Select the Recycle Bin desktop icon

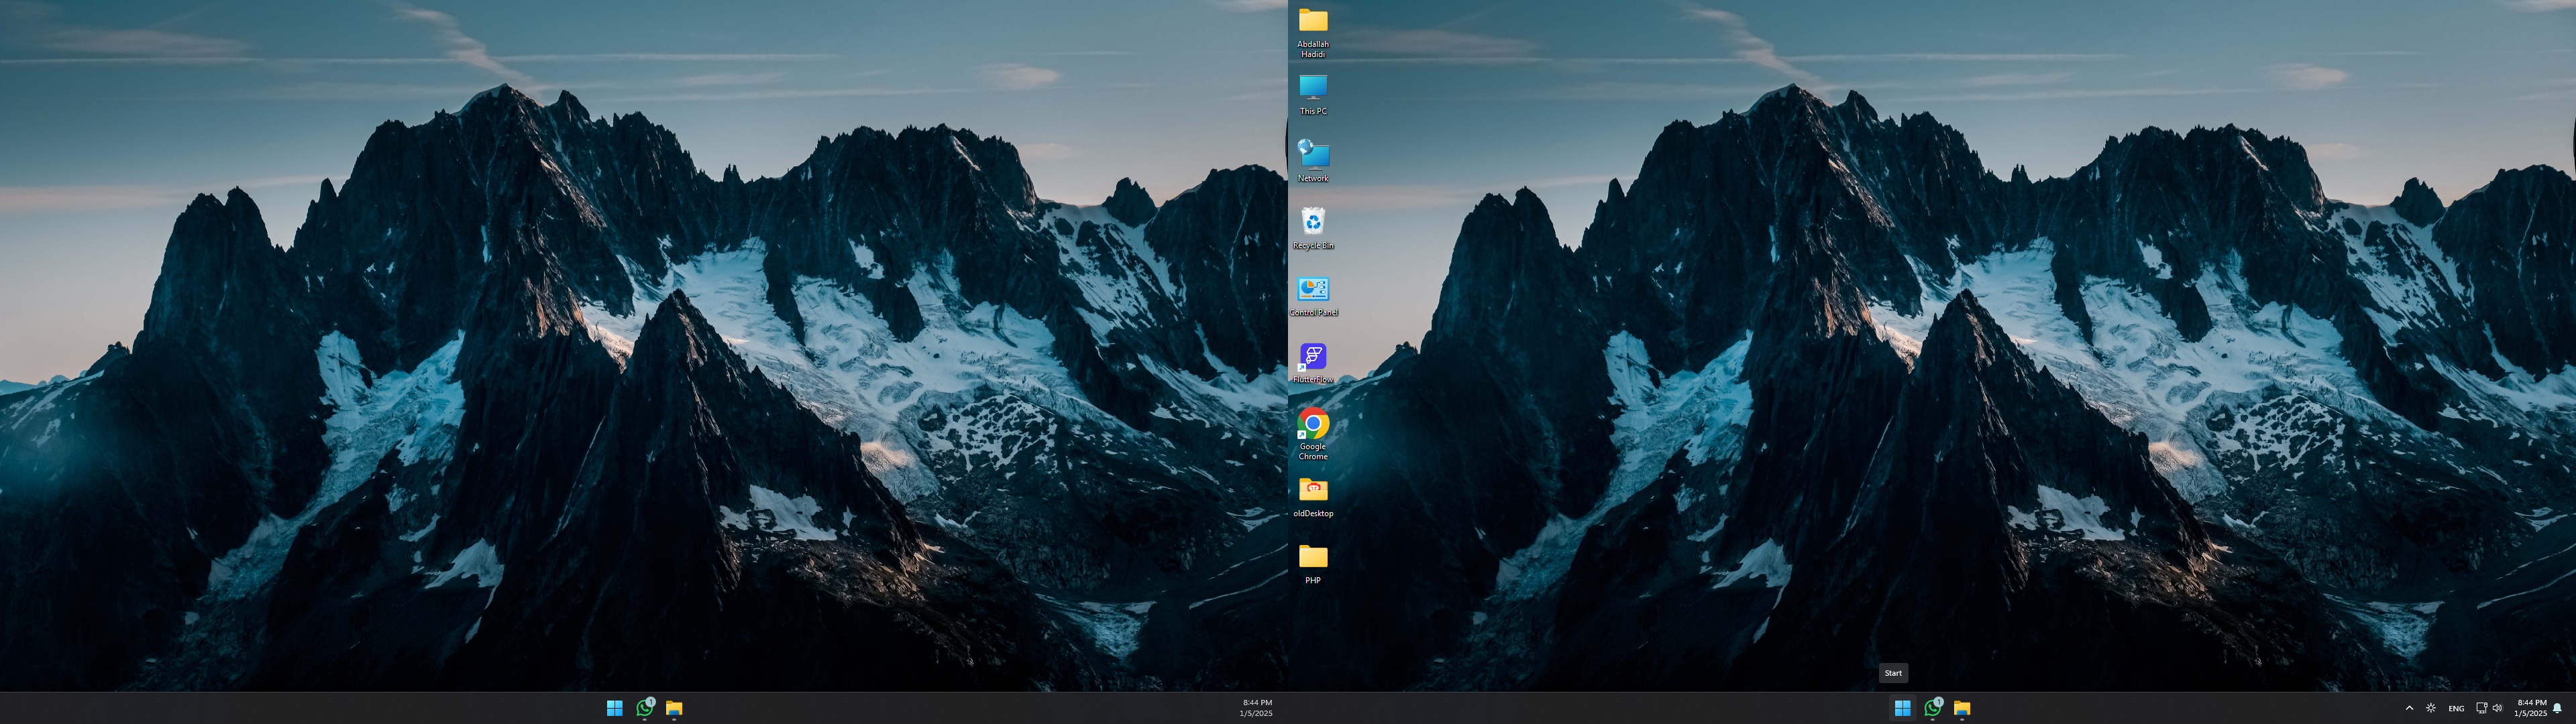click(x=1313, y=228)
